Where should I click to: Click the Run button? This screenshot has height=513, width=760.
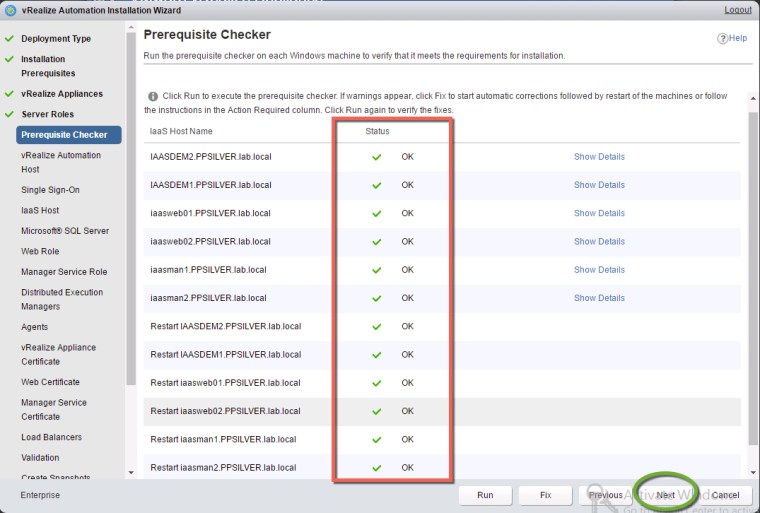click(485, 495)
